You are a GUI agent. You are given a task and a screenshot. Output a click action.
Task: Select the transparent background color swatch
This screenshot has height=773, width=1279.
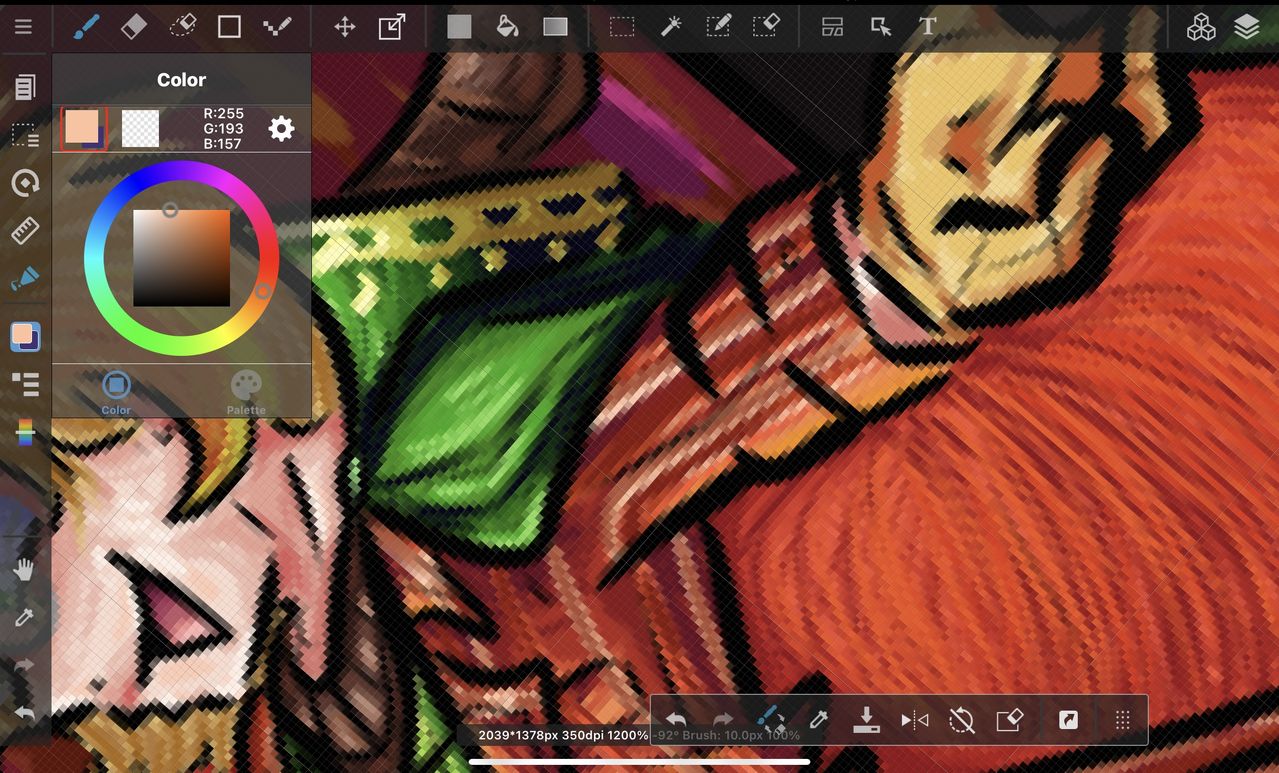[x=139, y=128]
